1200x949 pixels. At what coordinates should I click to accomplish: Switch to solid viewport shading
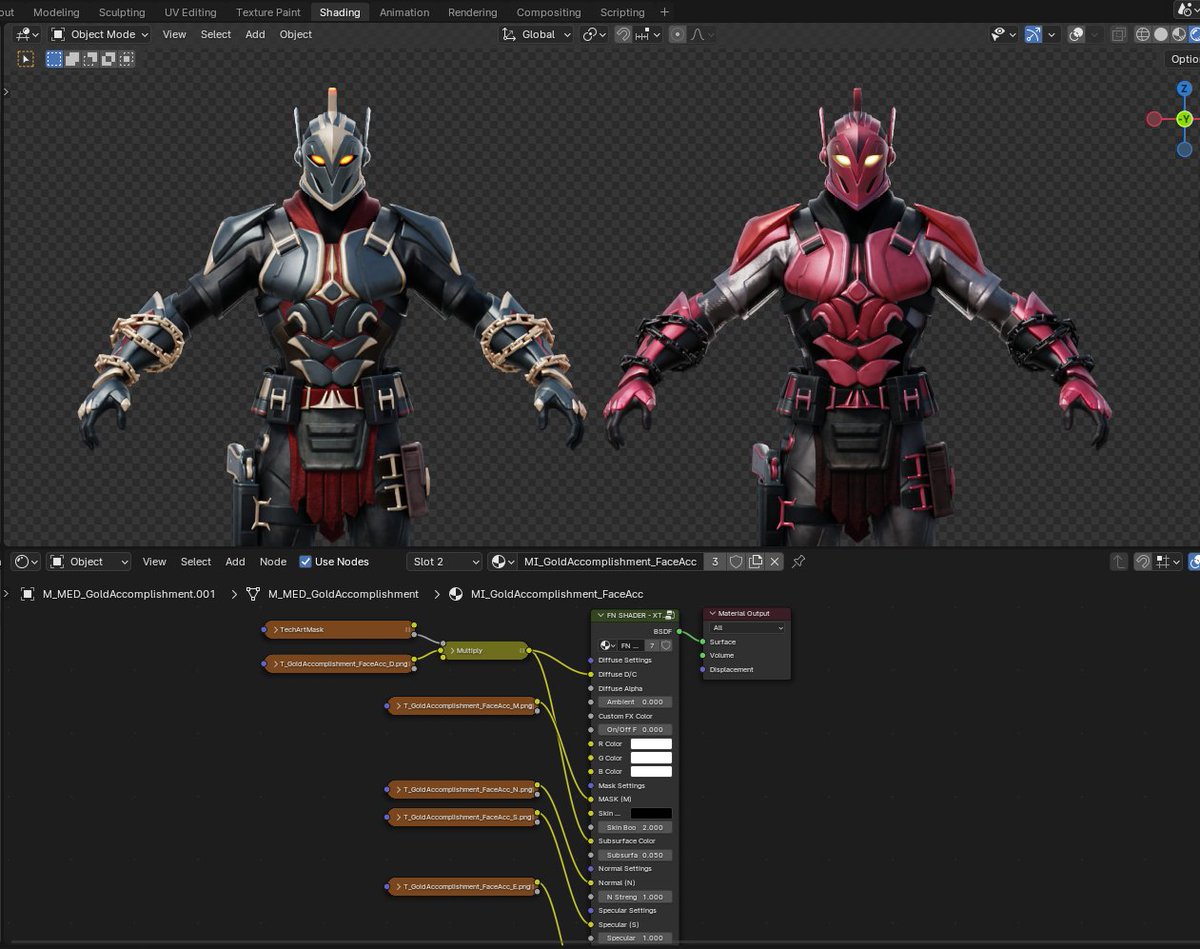tap(1161, 34)
